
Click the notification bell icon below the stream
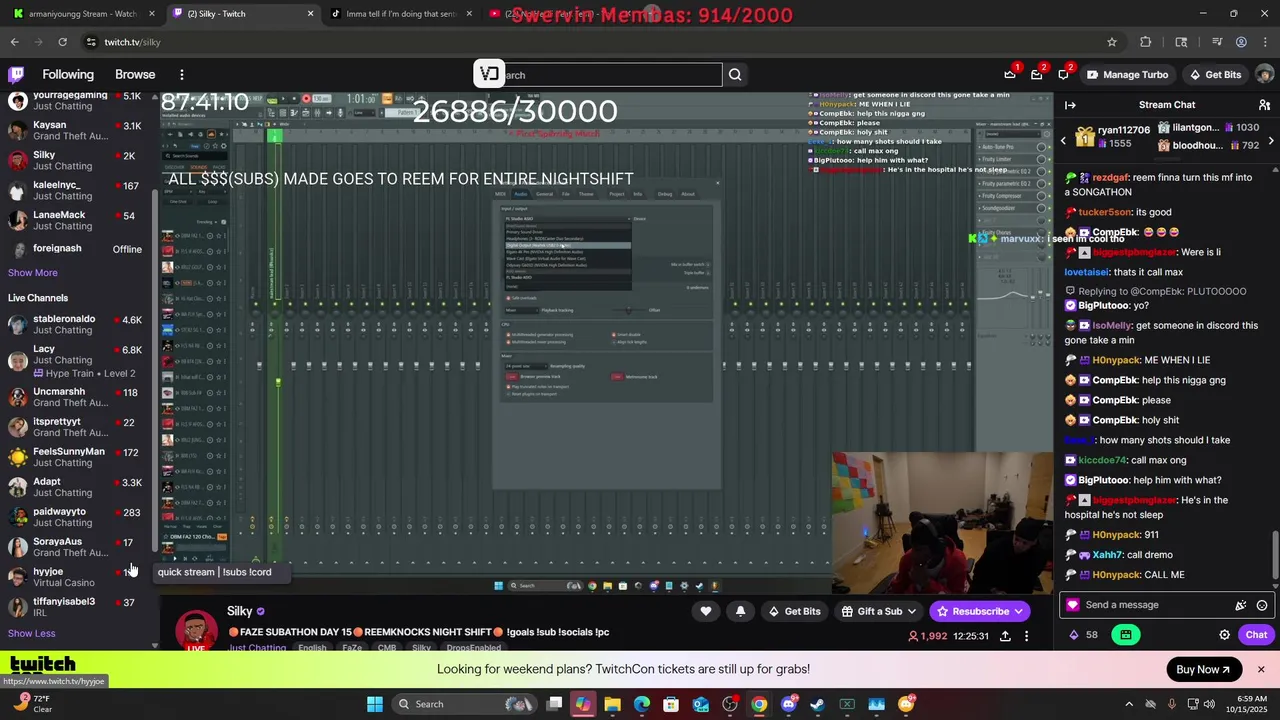point(740,611)
